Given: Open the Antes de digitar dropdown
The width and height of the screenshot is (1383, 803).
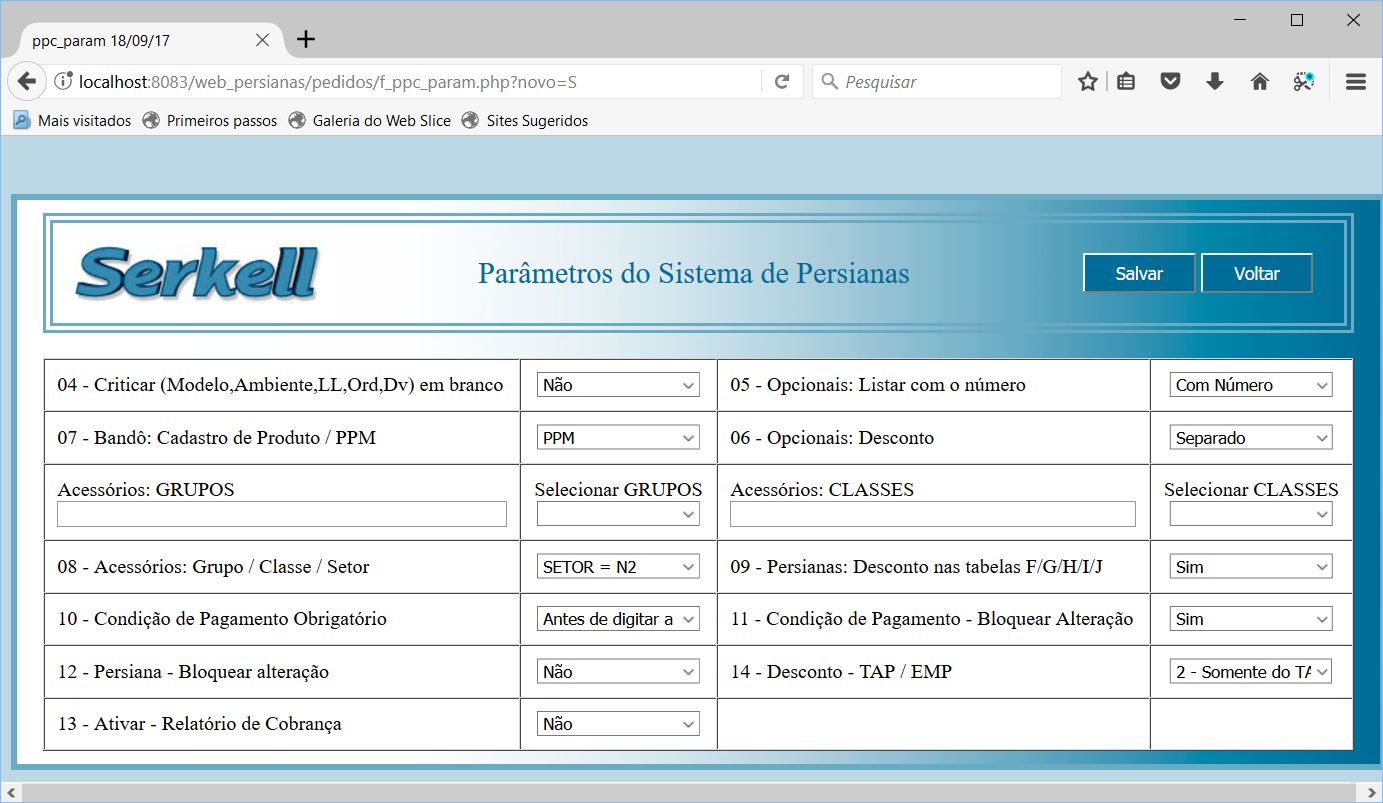Looking at the screenshot, I should click(x=618, y=619).
